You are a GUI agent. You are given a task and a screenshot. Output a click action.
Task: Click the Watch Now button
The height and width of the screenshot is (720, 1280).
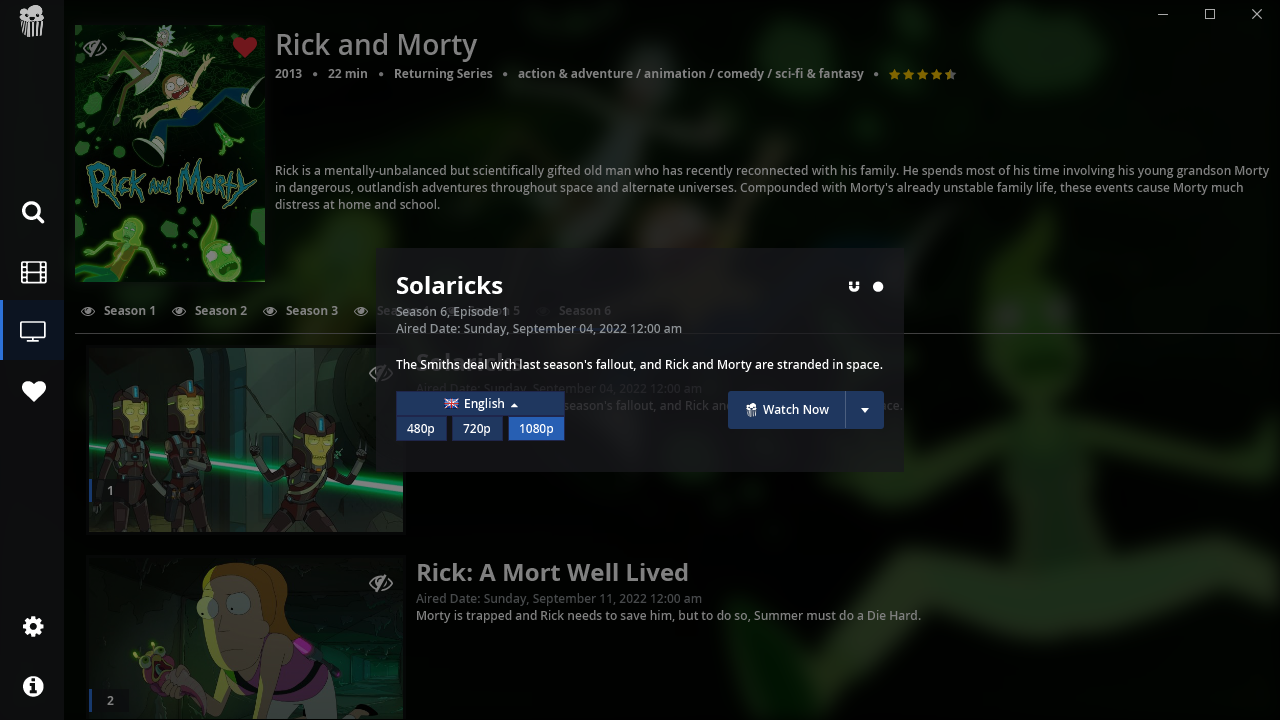(787, 410)
